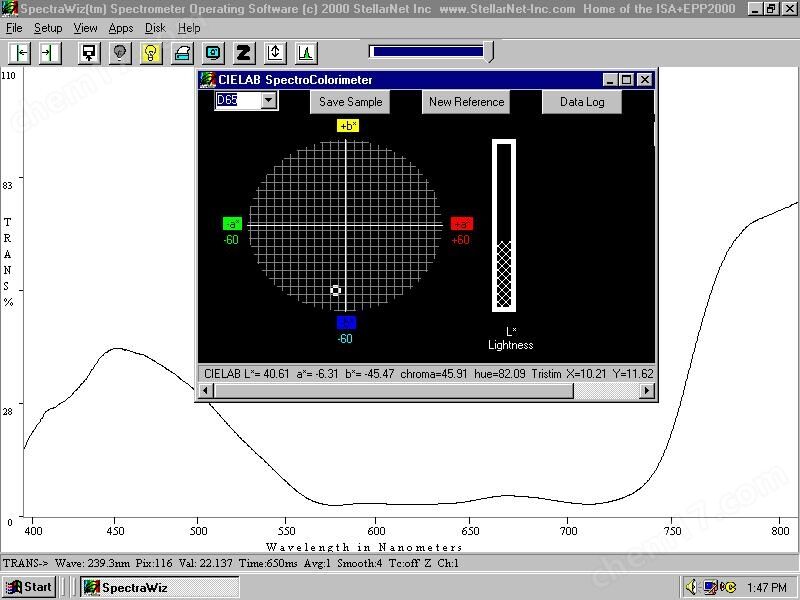Click the 'CIELAB L*= 40.61' status text

[246, 374]
